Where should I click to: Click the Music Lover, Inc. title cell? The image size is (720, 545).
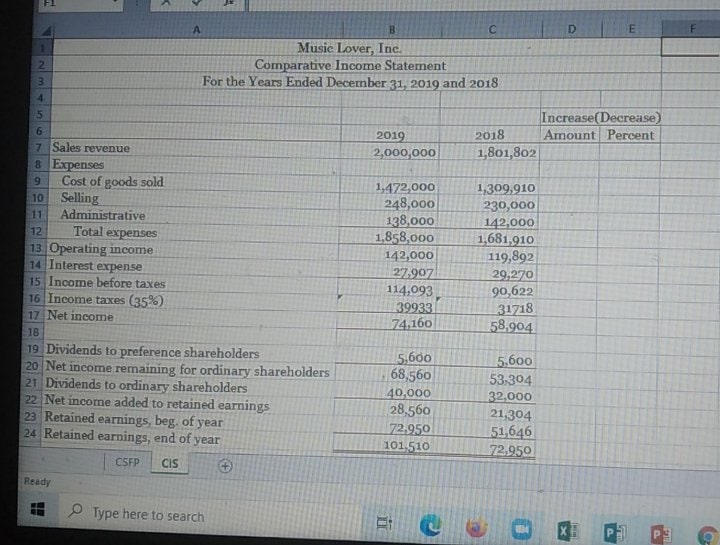tap(349, 48)
